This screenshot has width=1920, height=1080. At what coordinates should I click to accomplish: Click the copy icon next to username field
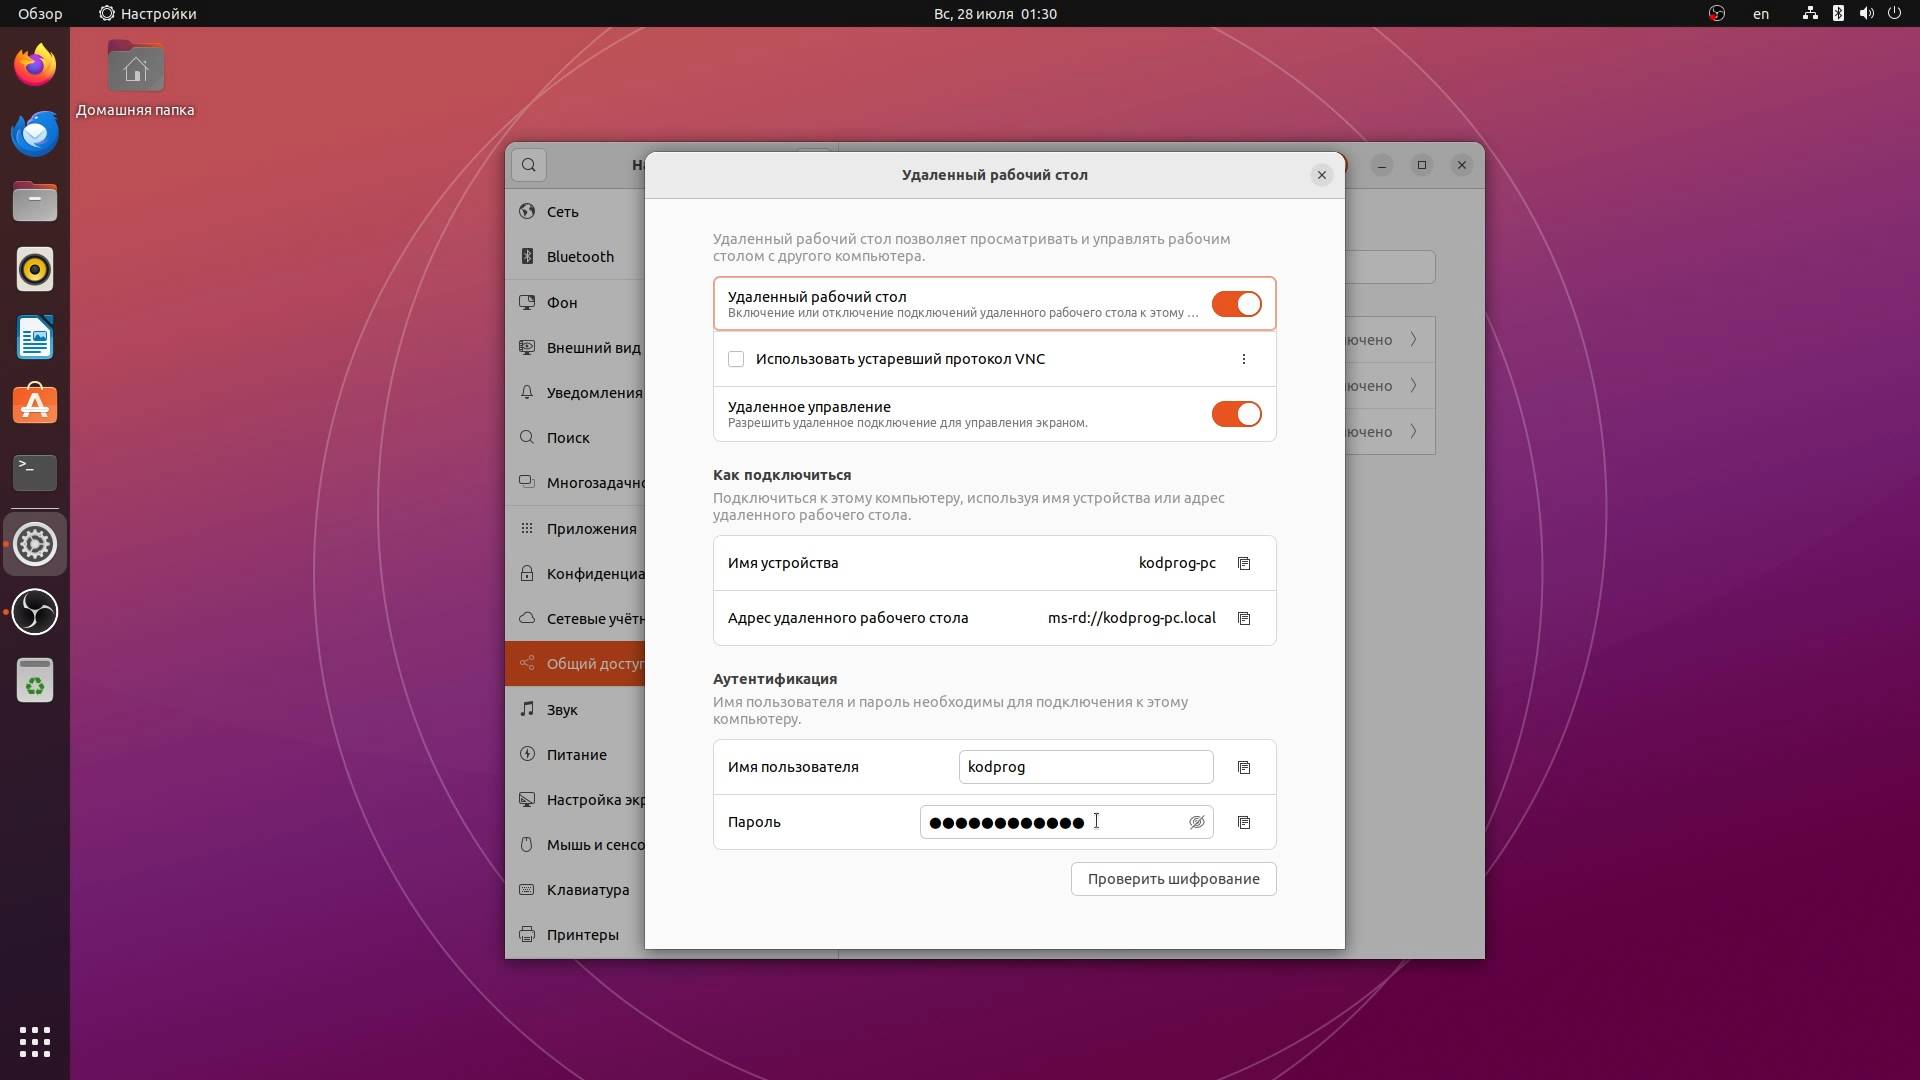[x=1244, y=766]
